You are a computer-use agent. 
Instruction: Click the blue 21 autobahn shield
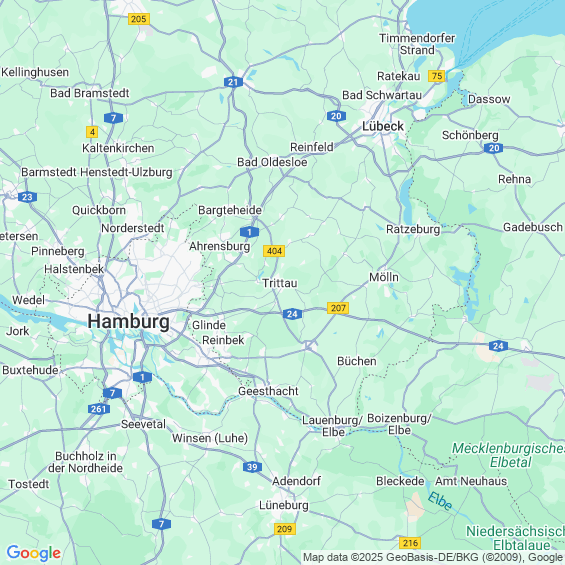coord(233,82)
